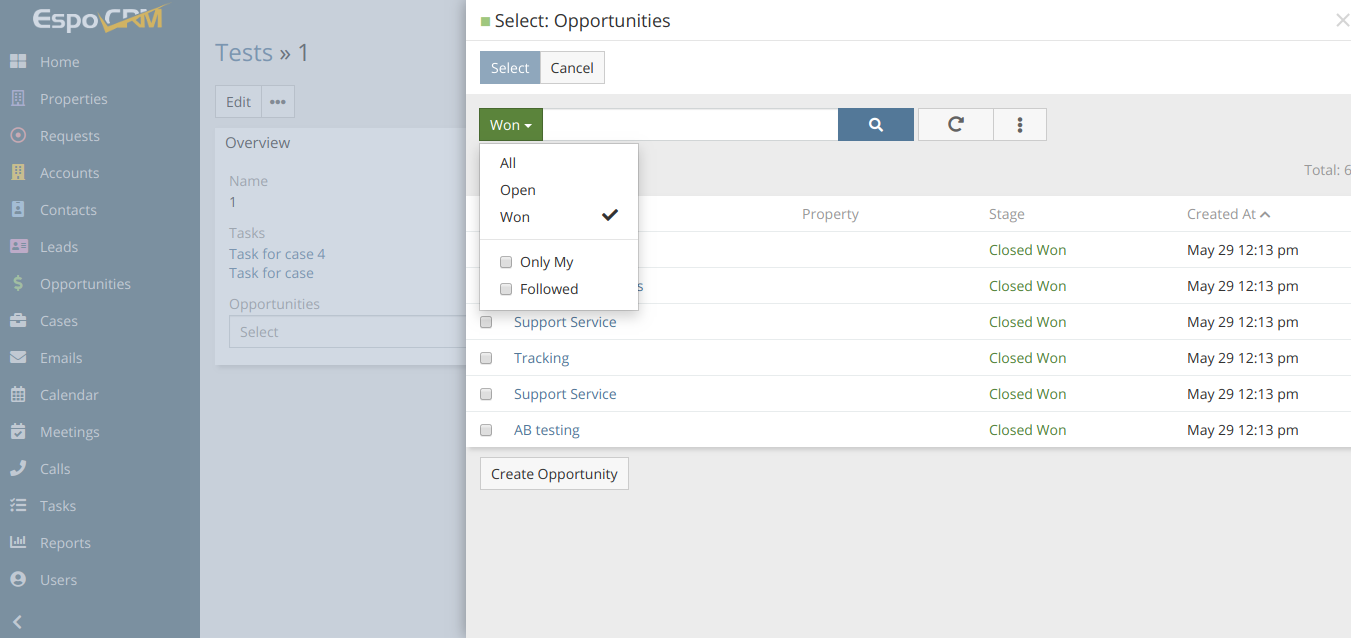This screenshot has width=1351, height=638.
Task: Tick the Followed filter checkbox
Action: [x=506, y=289]
